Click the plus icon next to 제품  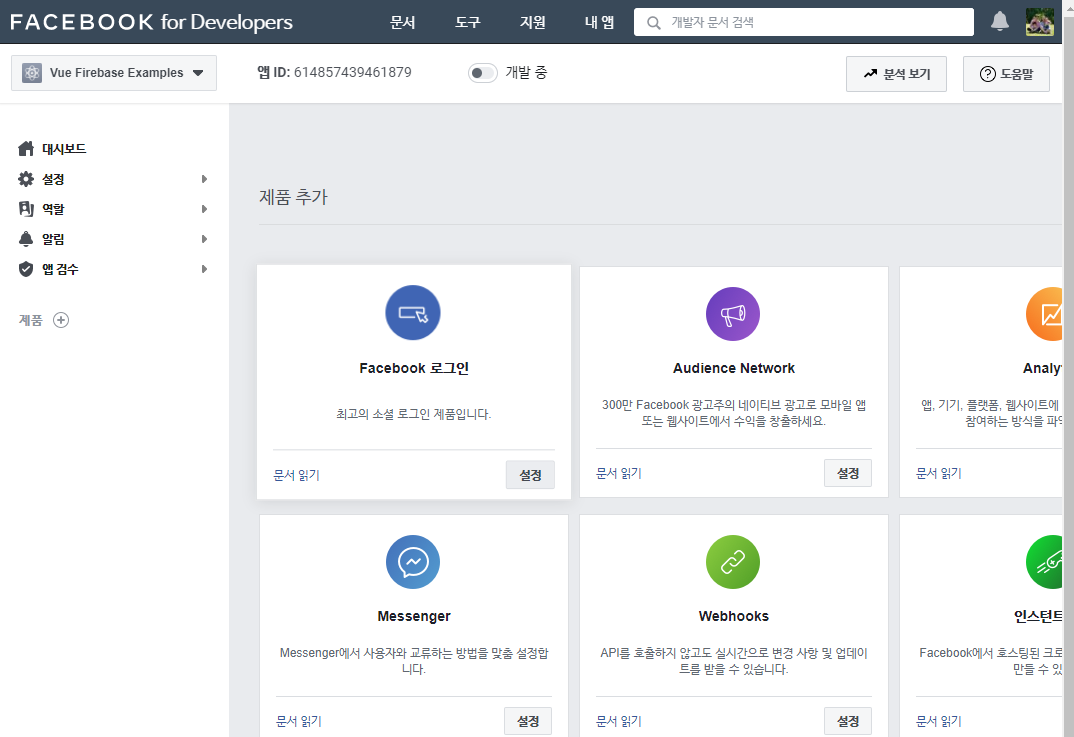point(61,320)
